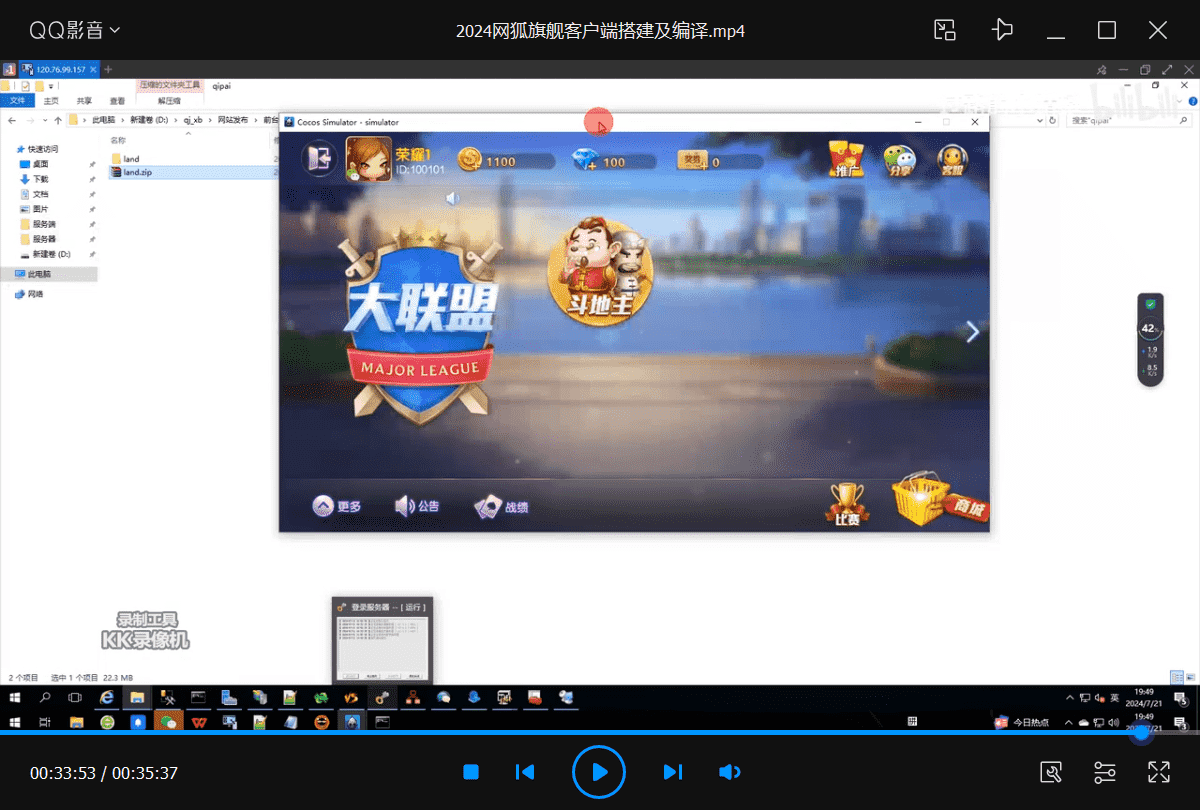
Task: Open the QQ影音 toolbox icon
Action: [1050, 772]
